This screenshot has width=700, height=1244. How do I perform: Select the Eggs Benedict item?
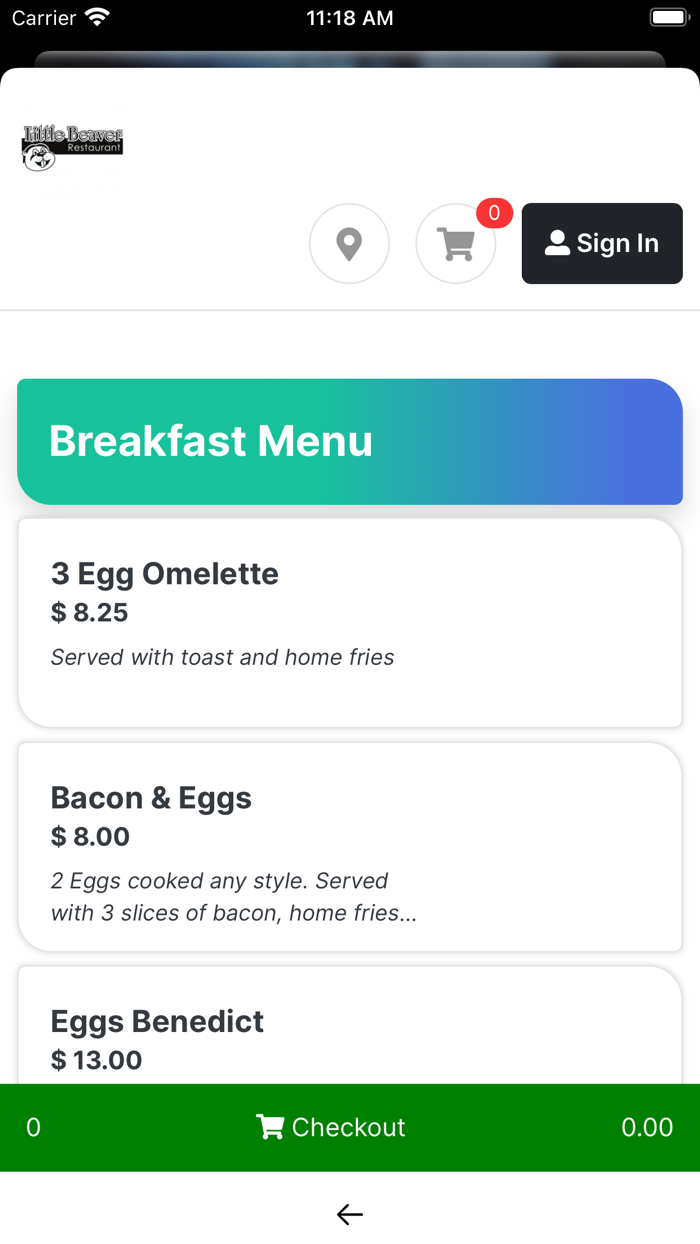point(158,1021)
